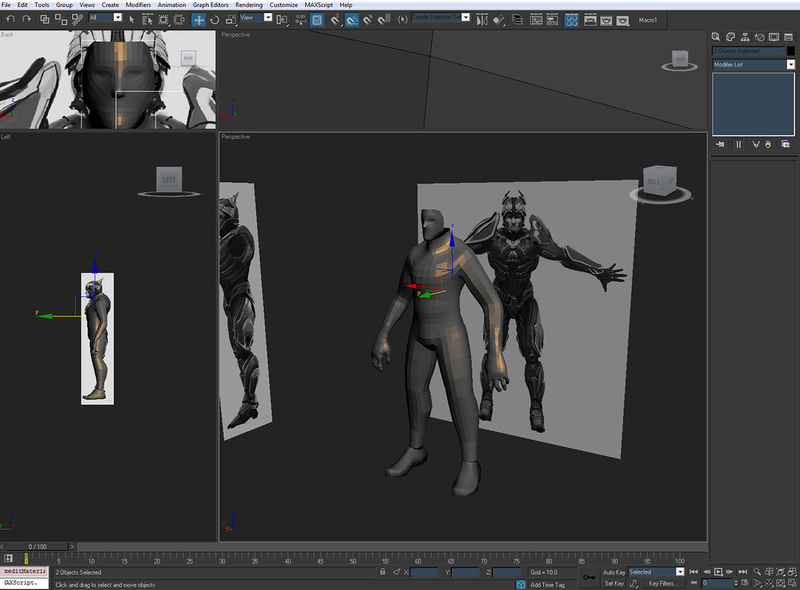Switch to the Hierarchy command panel tab
Screen dimensions: 800x590
(x=745, y=37)
